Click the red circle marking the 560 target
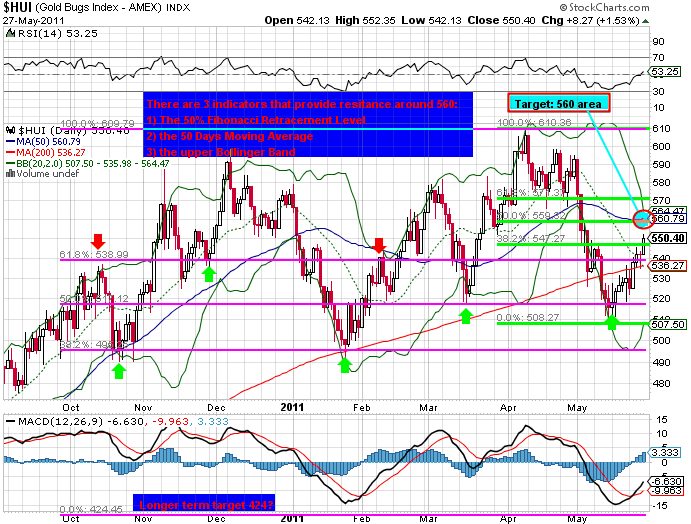This screenshot has height=524, width=691. [x=645, y=217]
